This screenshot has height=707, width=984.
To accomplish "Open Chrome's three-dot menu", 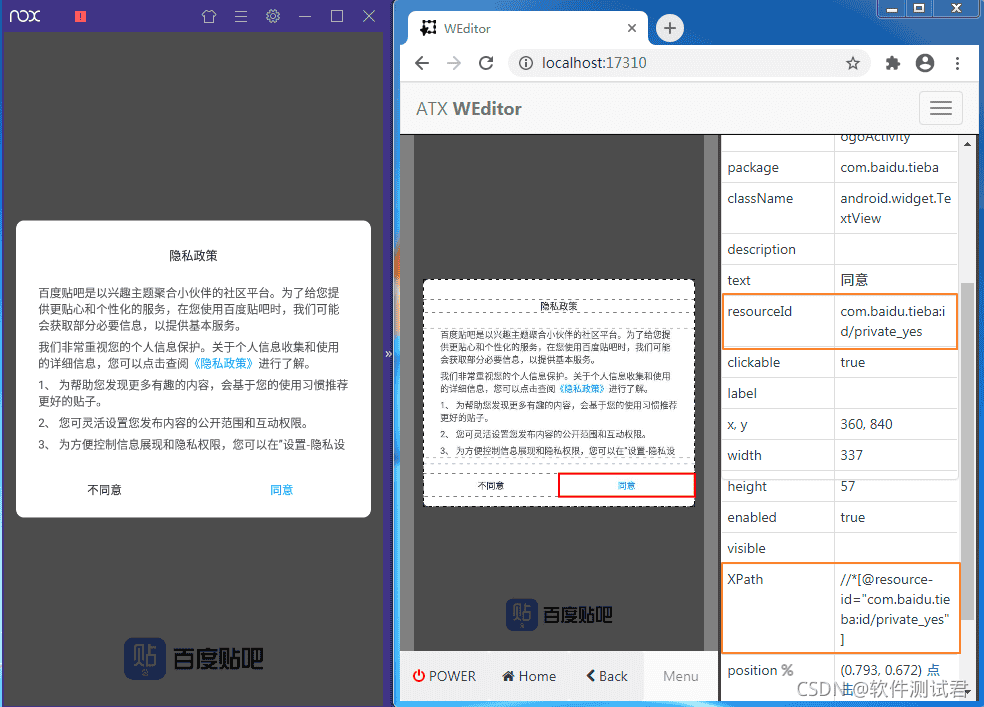I will [957, 62].
